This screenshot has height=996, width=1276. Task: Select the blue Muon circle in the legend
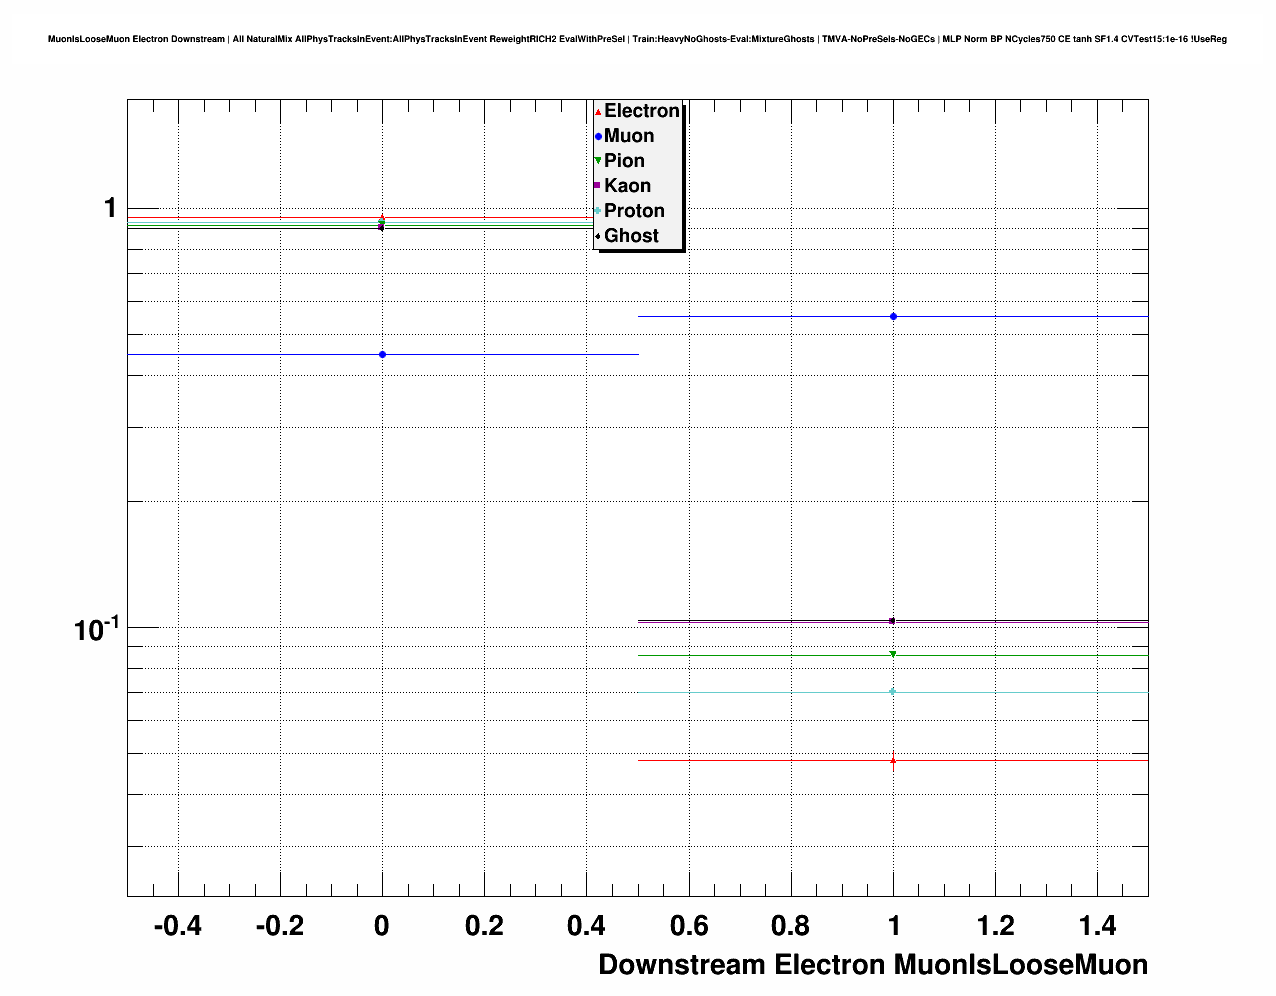598,137
